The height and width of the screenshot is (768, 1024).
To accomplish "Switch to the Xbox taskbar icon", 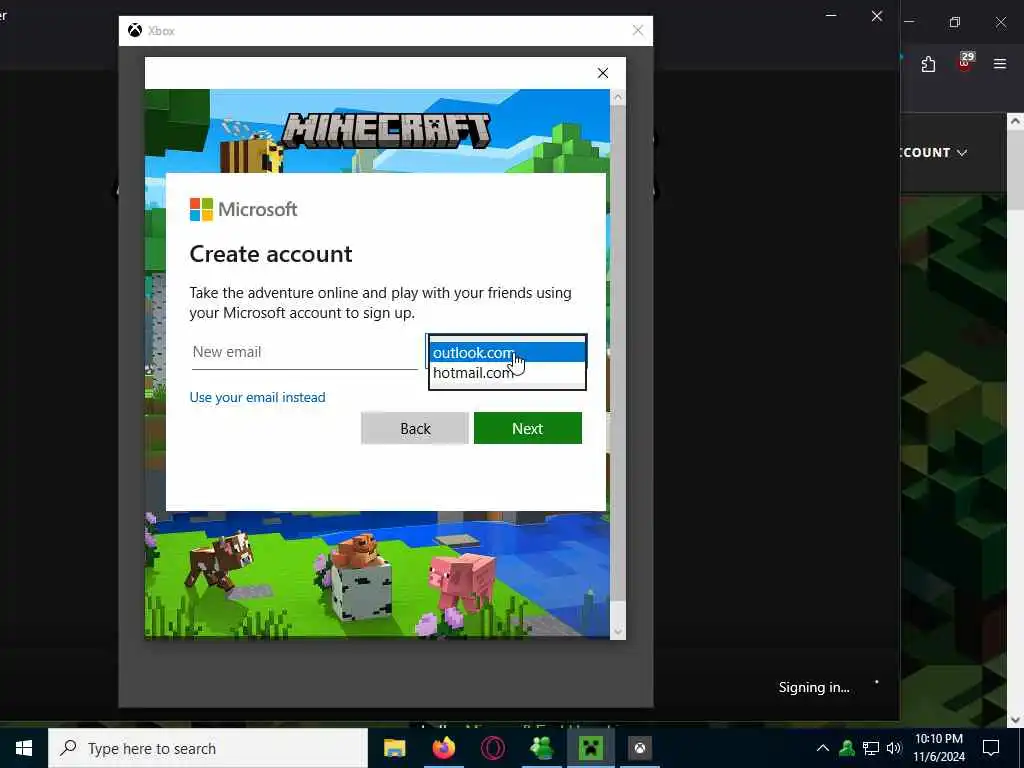I will click(x=640, y=748).
